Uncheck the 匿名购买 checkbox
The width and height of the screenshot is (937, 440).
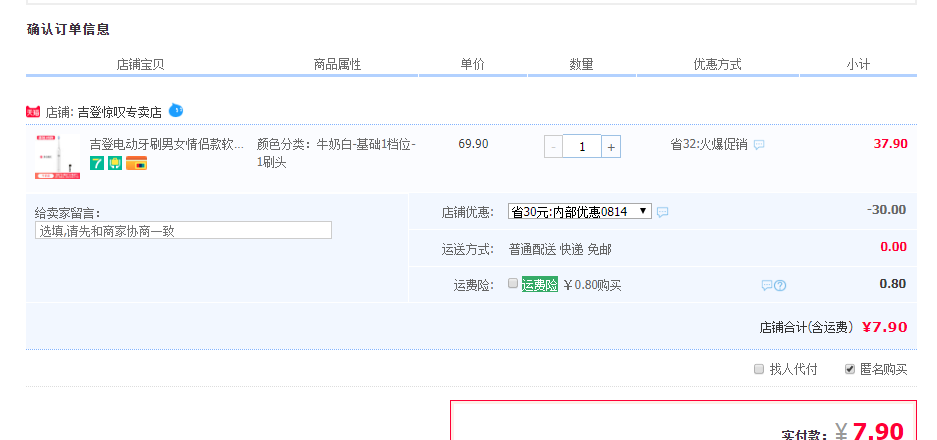point(850,369)
